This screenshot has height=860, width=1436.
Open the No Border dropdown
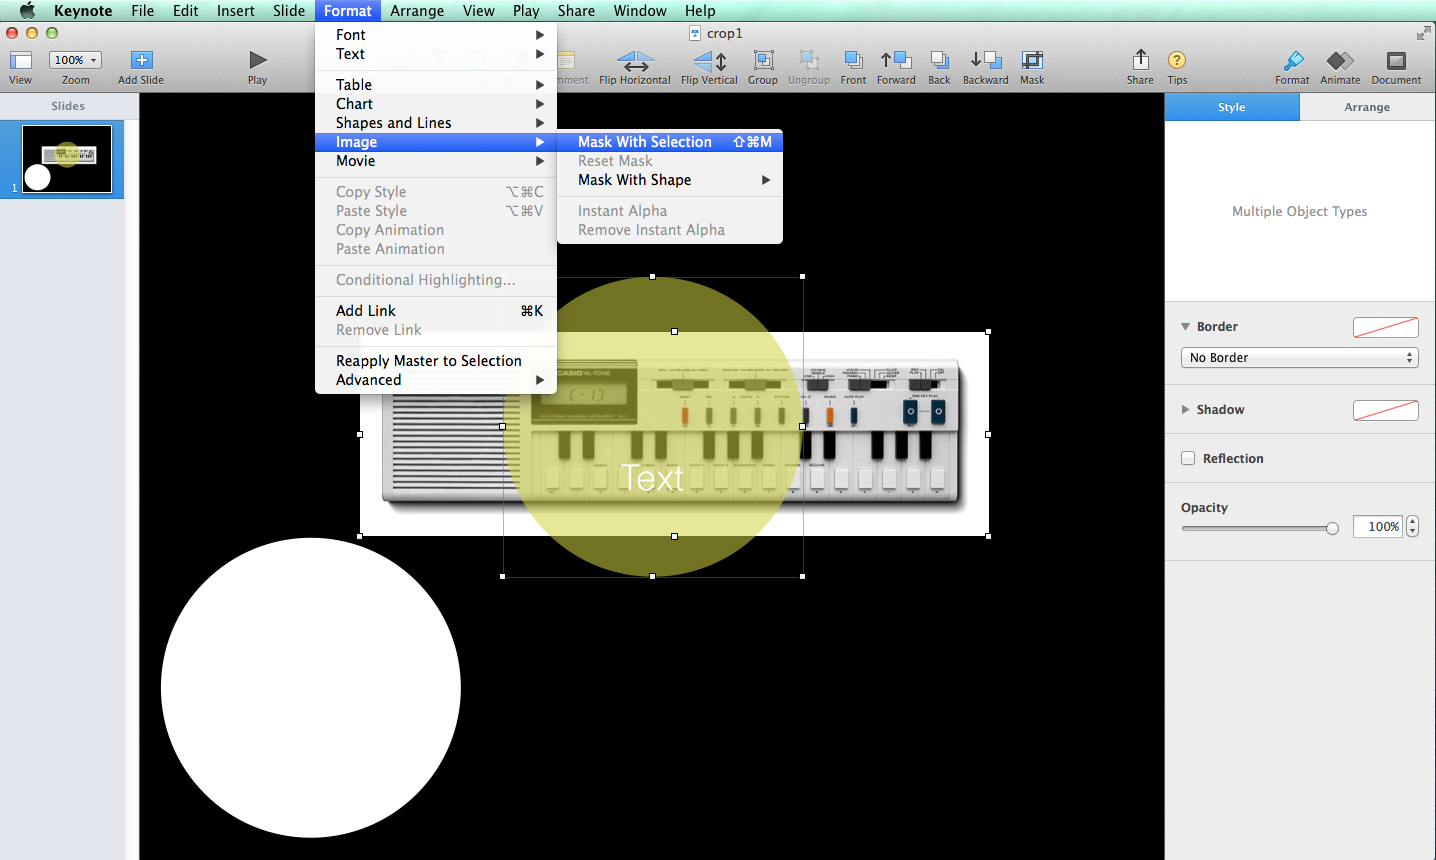[1299, 357]
